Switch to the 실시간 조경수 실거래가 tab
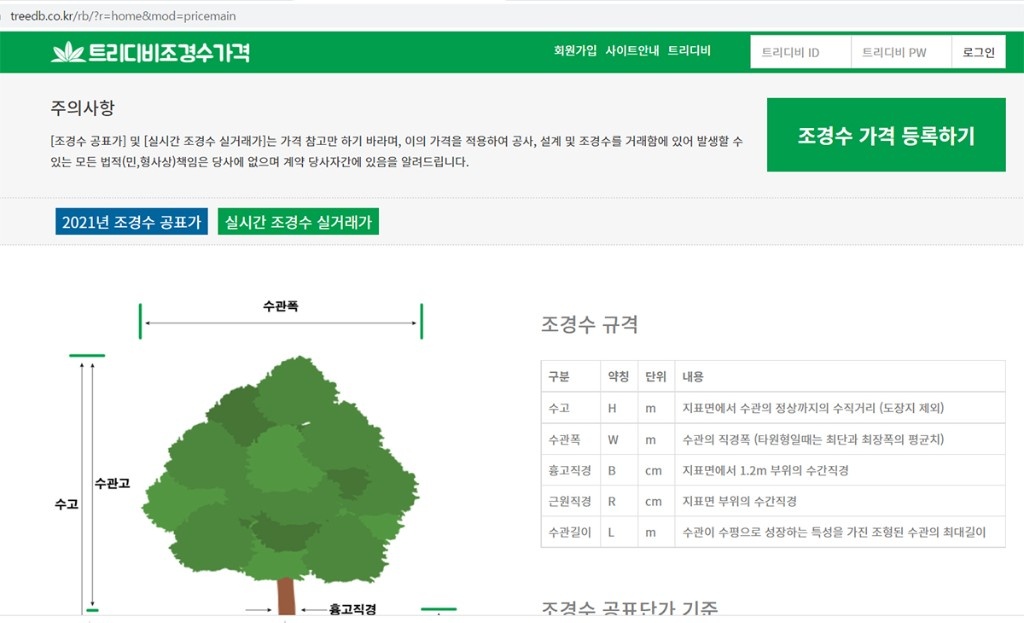This screenshot has width=1024, height=623. click(298, 222)
